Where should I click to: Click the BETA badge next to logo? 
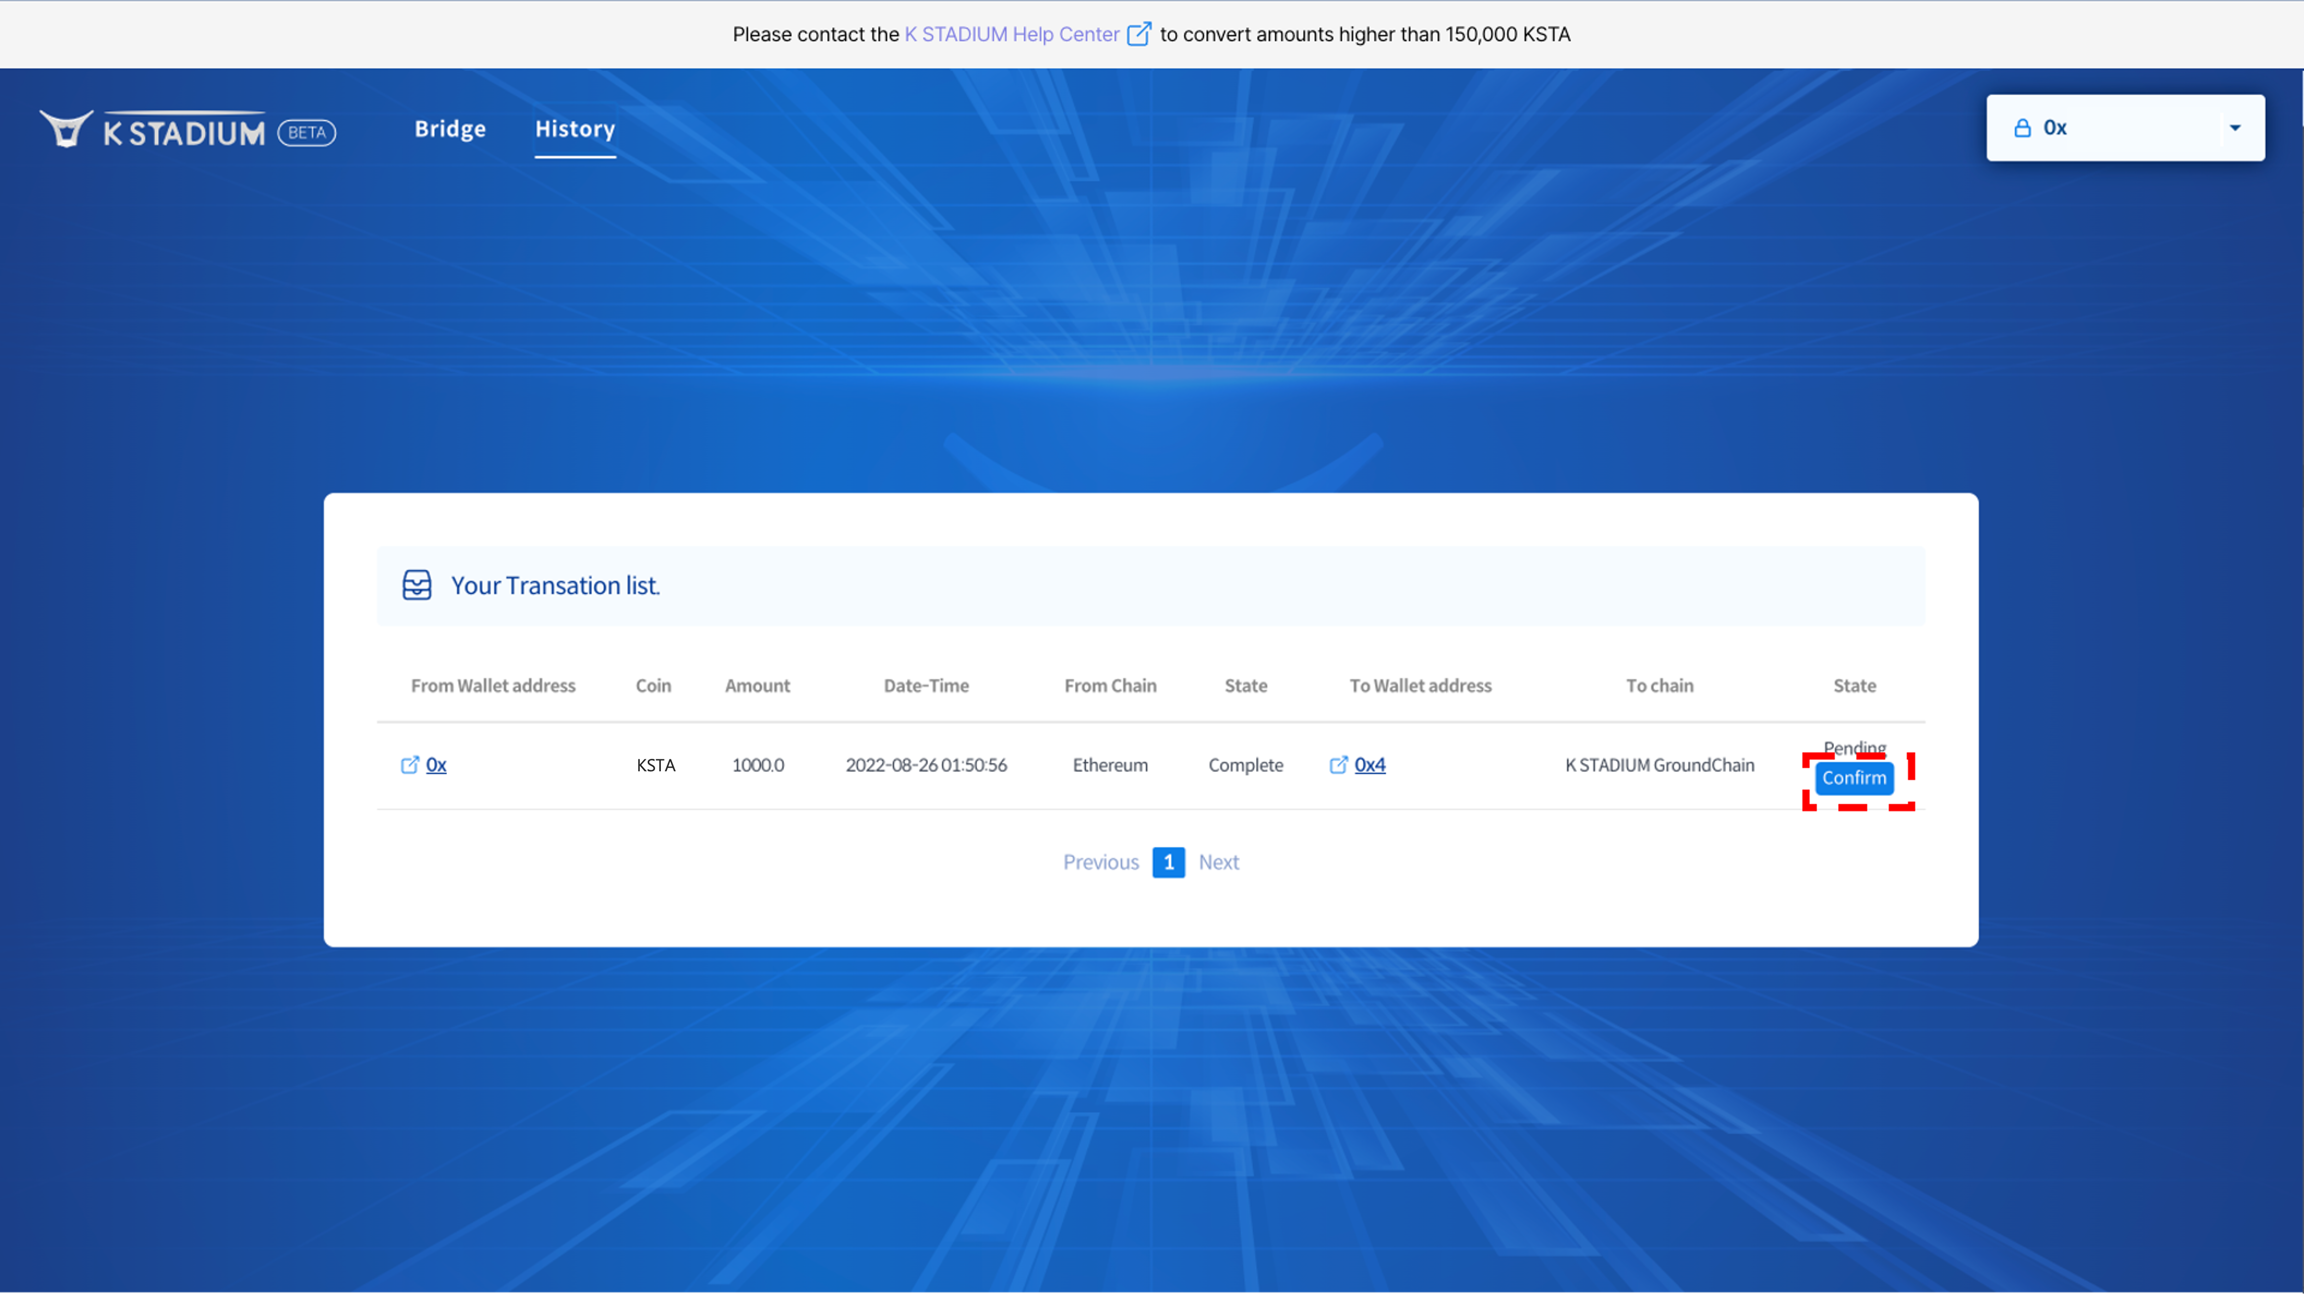pyautogui.click(x=306, y=132)
